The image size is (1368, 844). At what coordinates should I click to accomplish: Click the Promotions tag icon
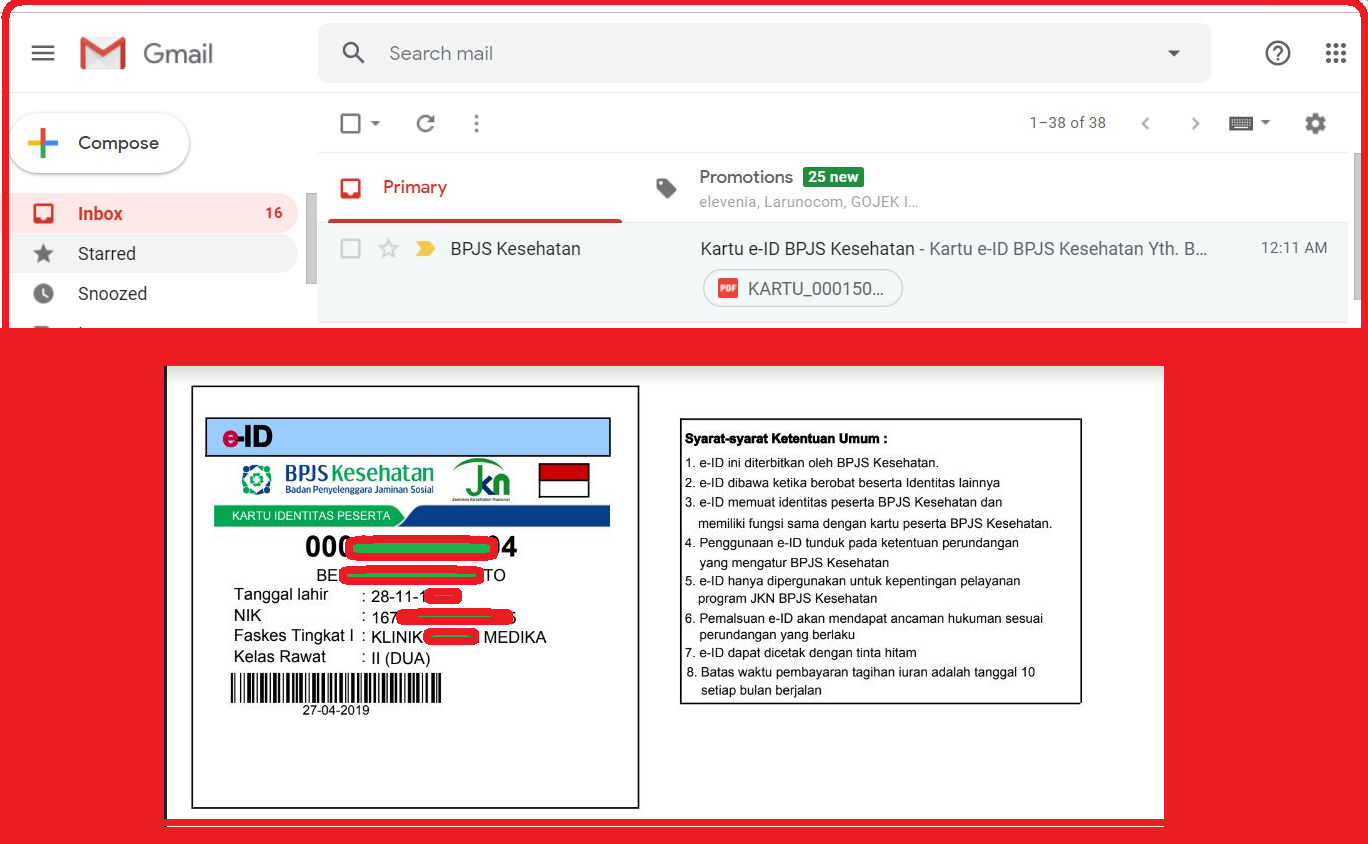point(665,187)
